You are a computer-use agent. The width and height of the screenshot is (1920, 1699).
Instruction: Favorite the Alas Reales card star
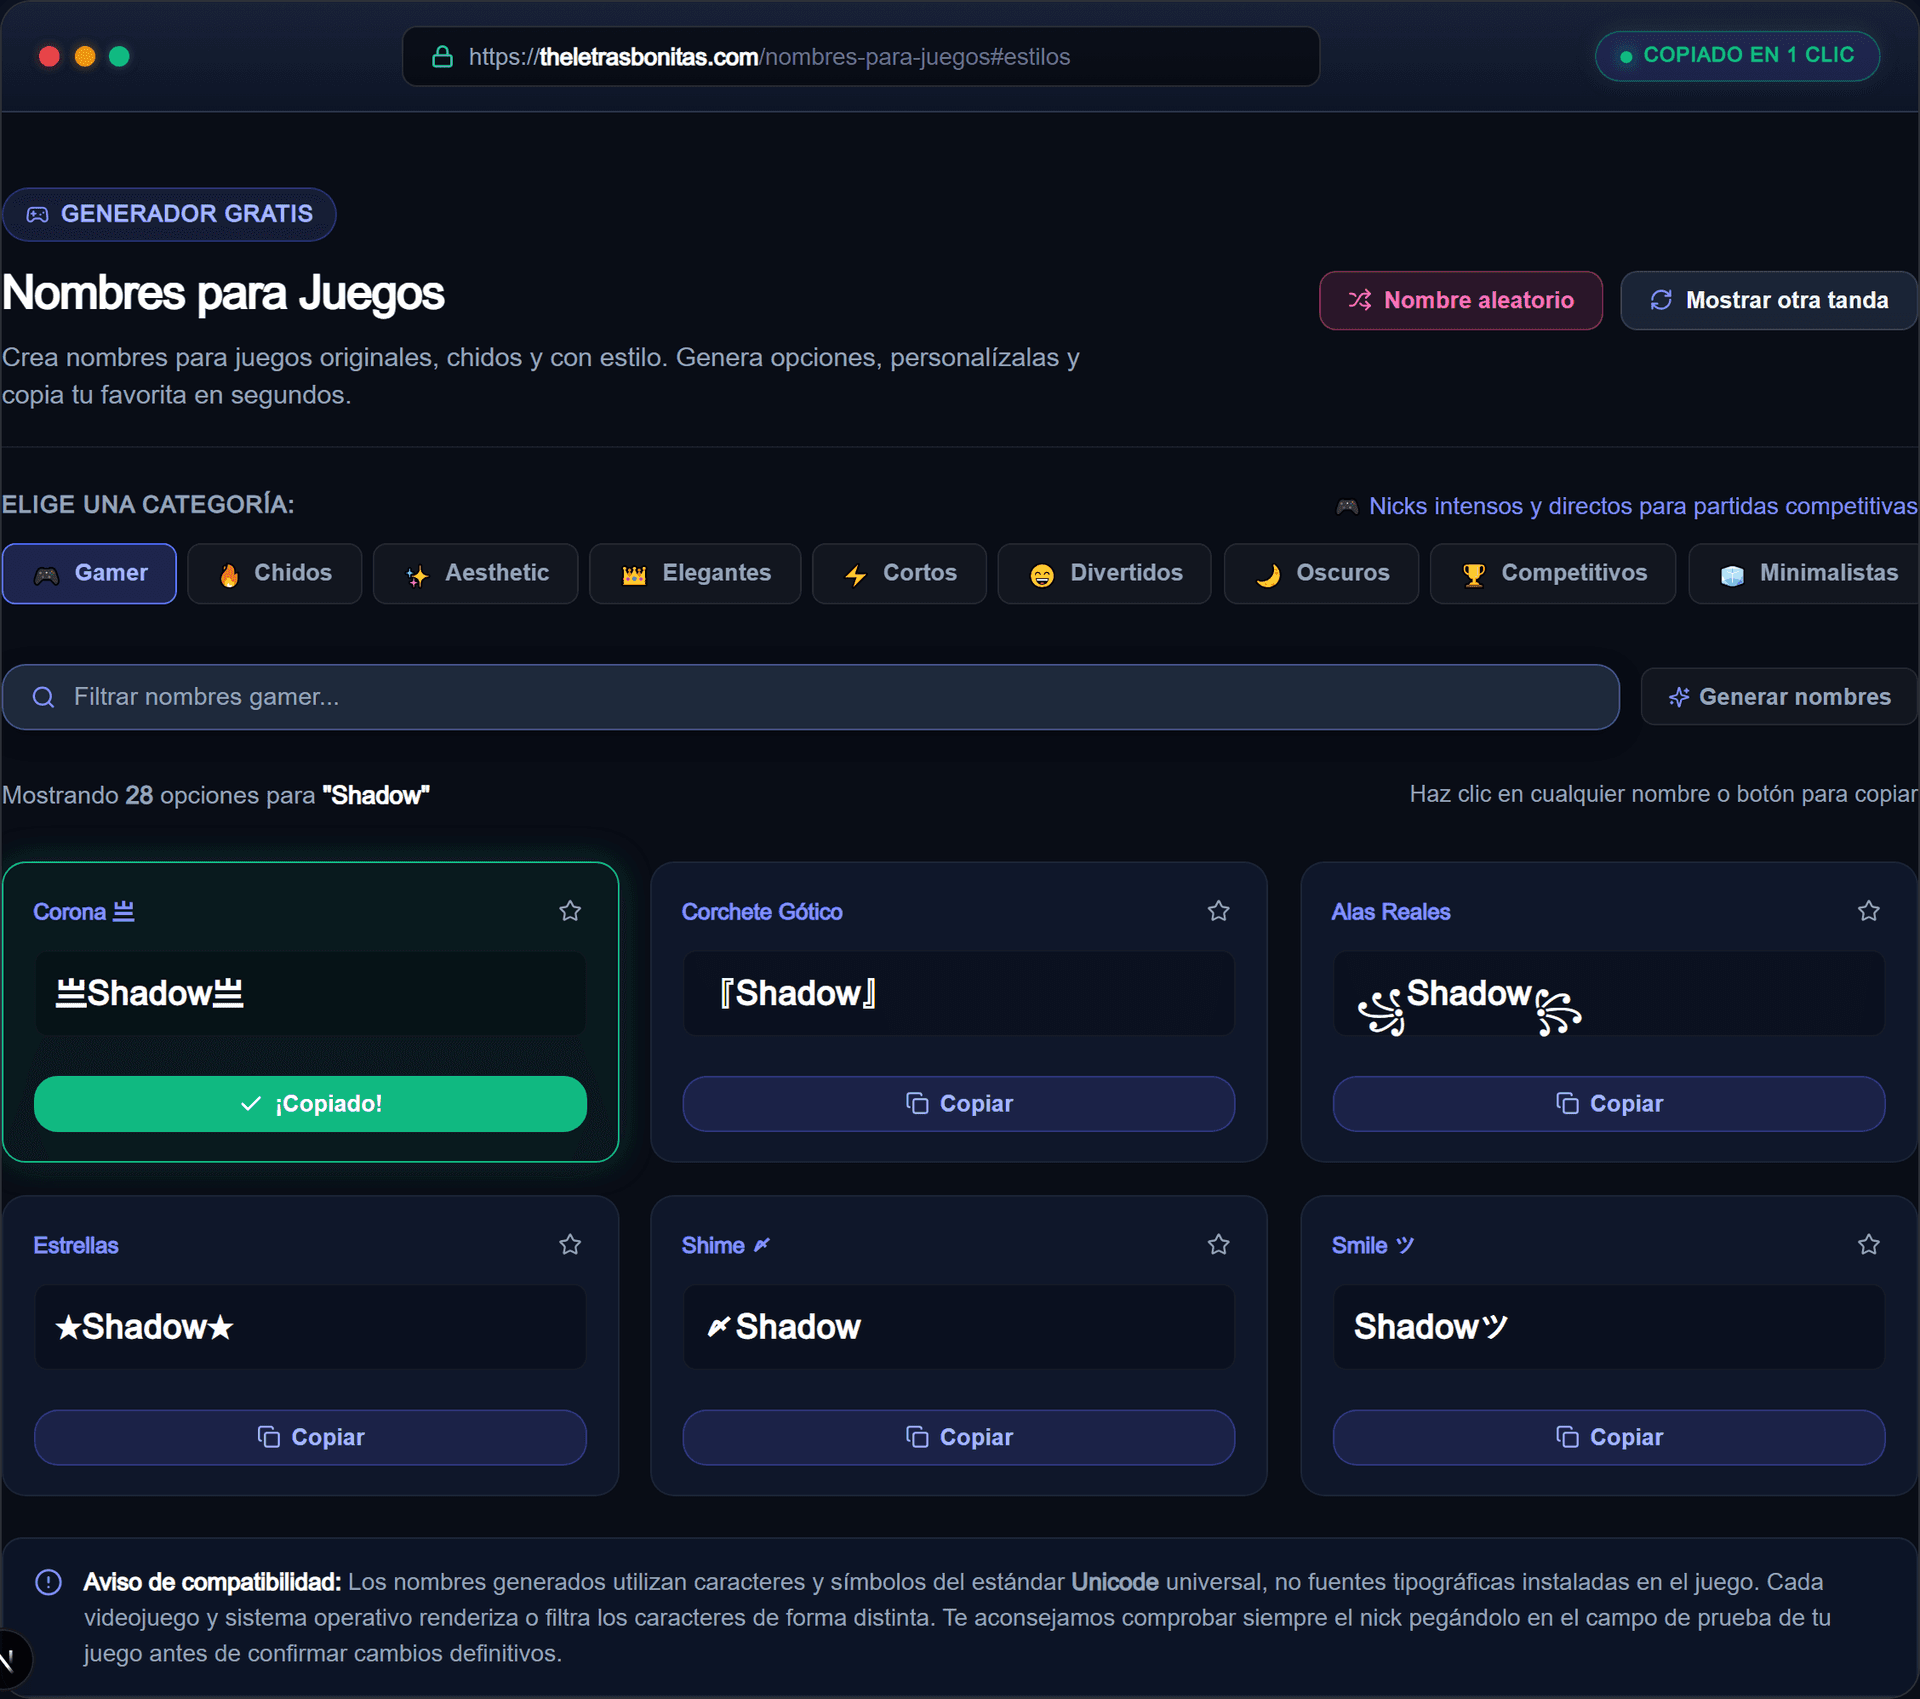(x=1868, y=911)
